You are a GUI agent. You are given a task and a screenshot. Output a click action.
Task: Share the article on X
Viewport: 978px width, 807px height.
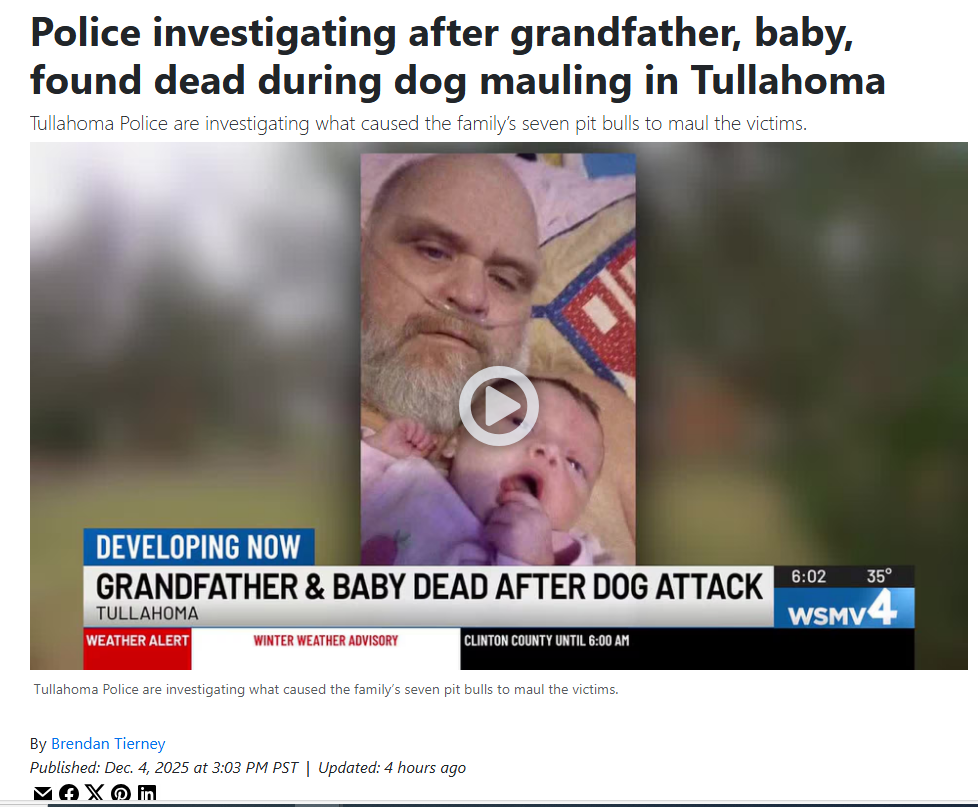pos(94,793)
